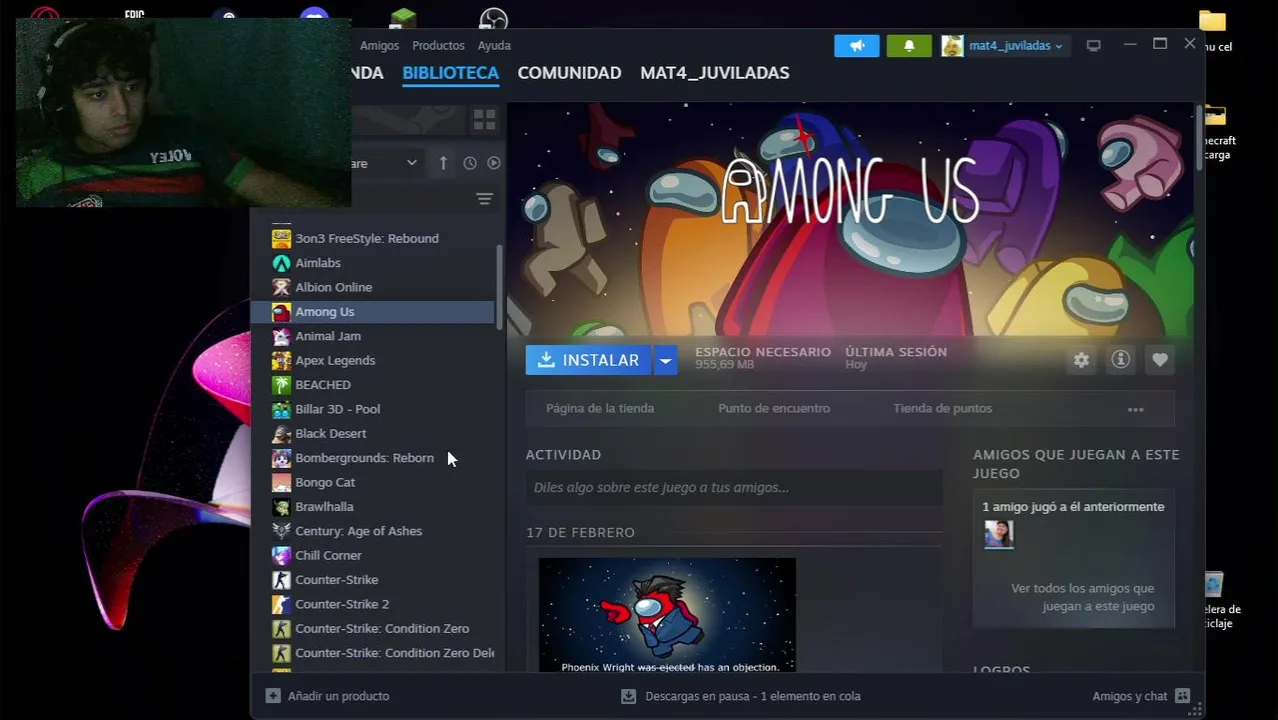Click the blue INSTALAR button
Screen dimensions: 1278x720
(x=589, y=360)
